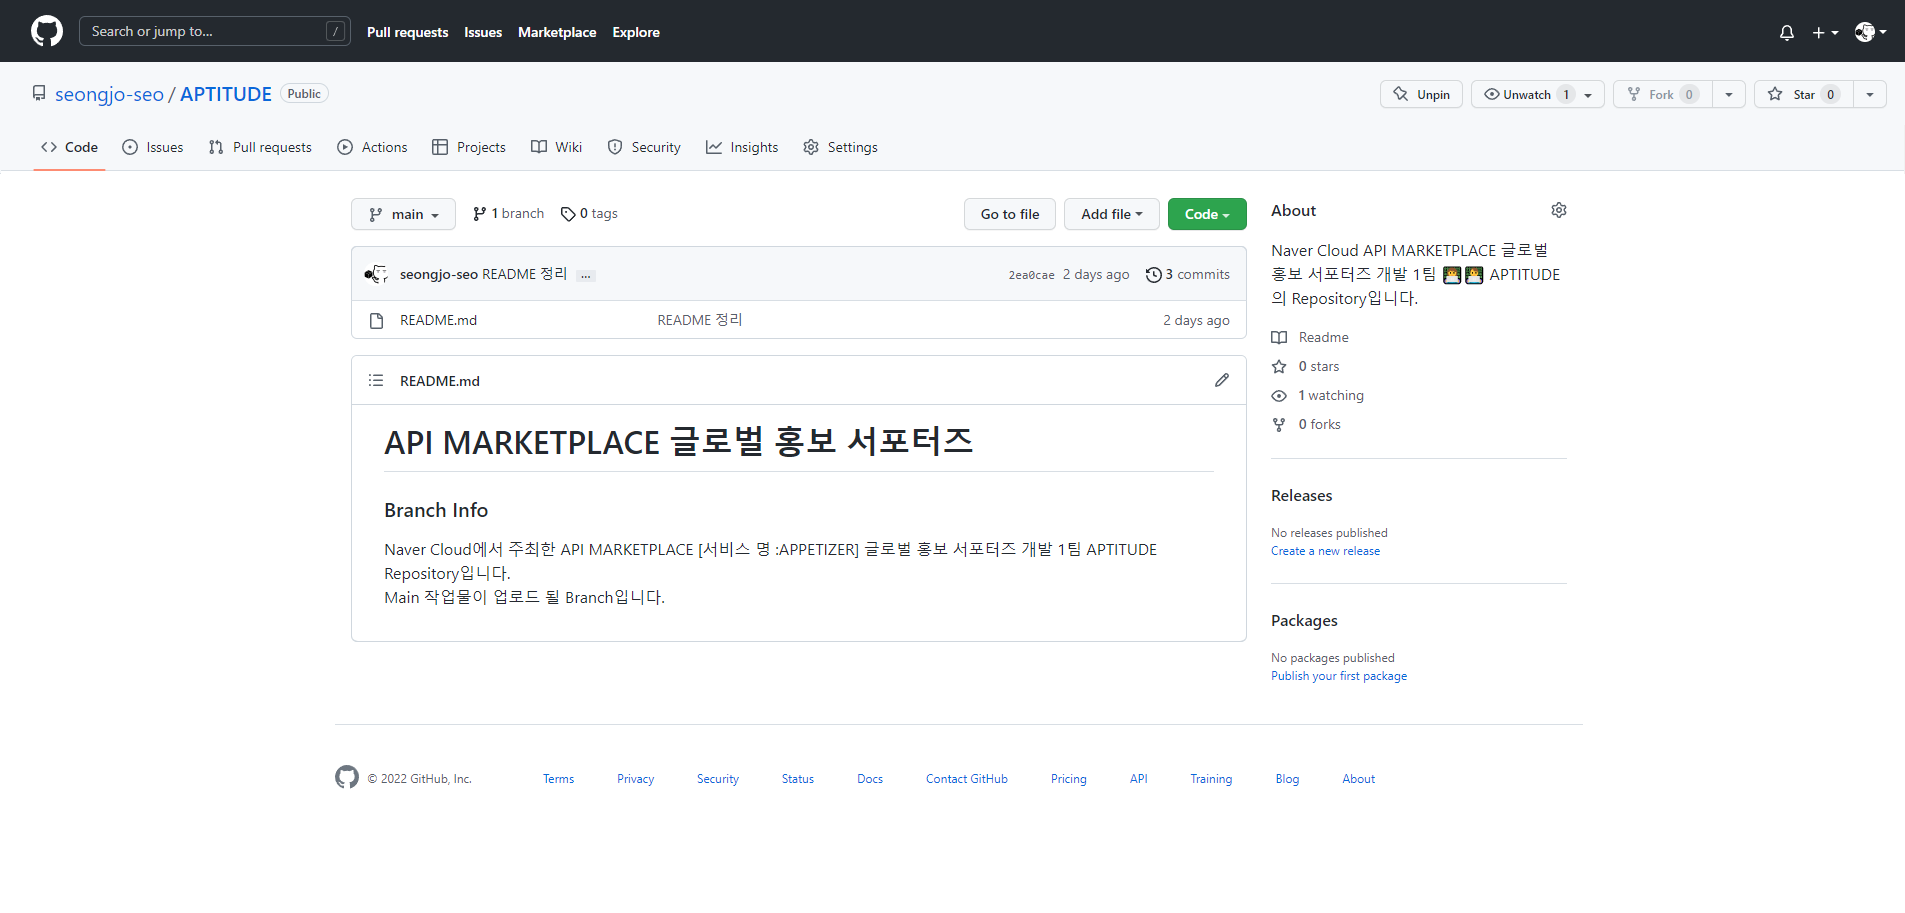Open Training in footer
This screenshot has height=913, width=1905.
tap(1211, 779)
